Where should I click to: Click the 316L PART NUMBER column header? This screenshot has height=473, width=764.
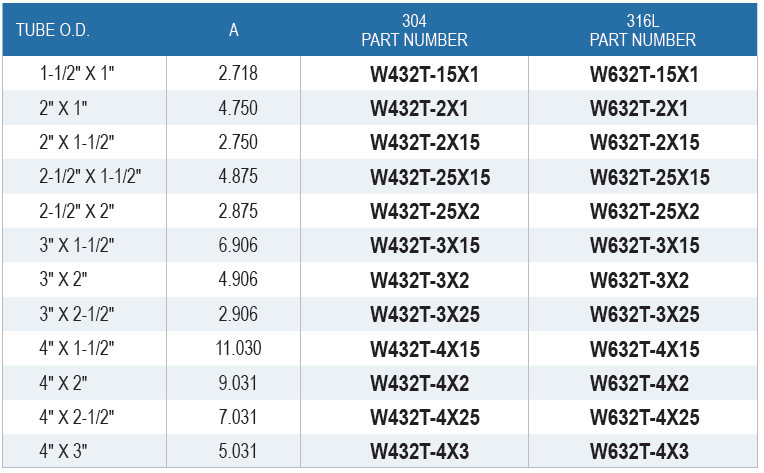(x=642, y=31)
